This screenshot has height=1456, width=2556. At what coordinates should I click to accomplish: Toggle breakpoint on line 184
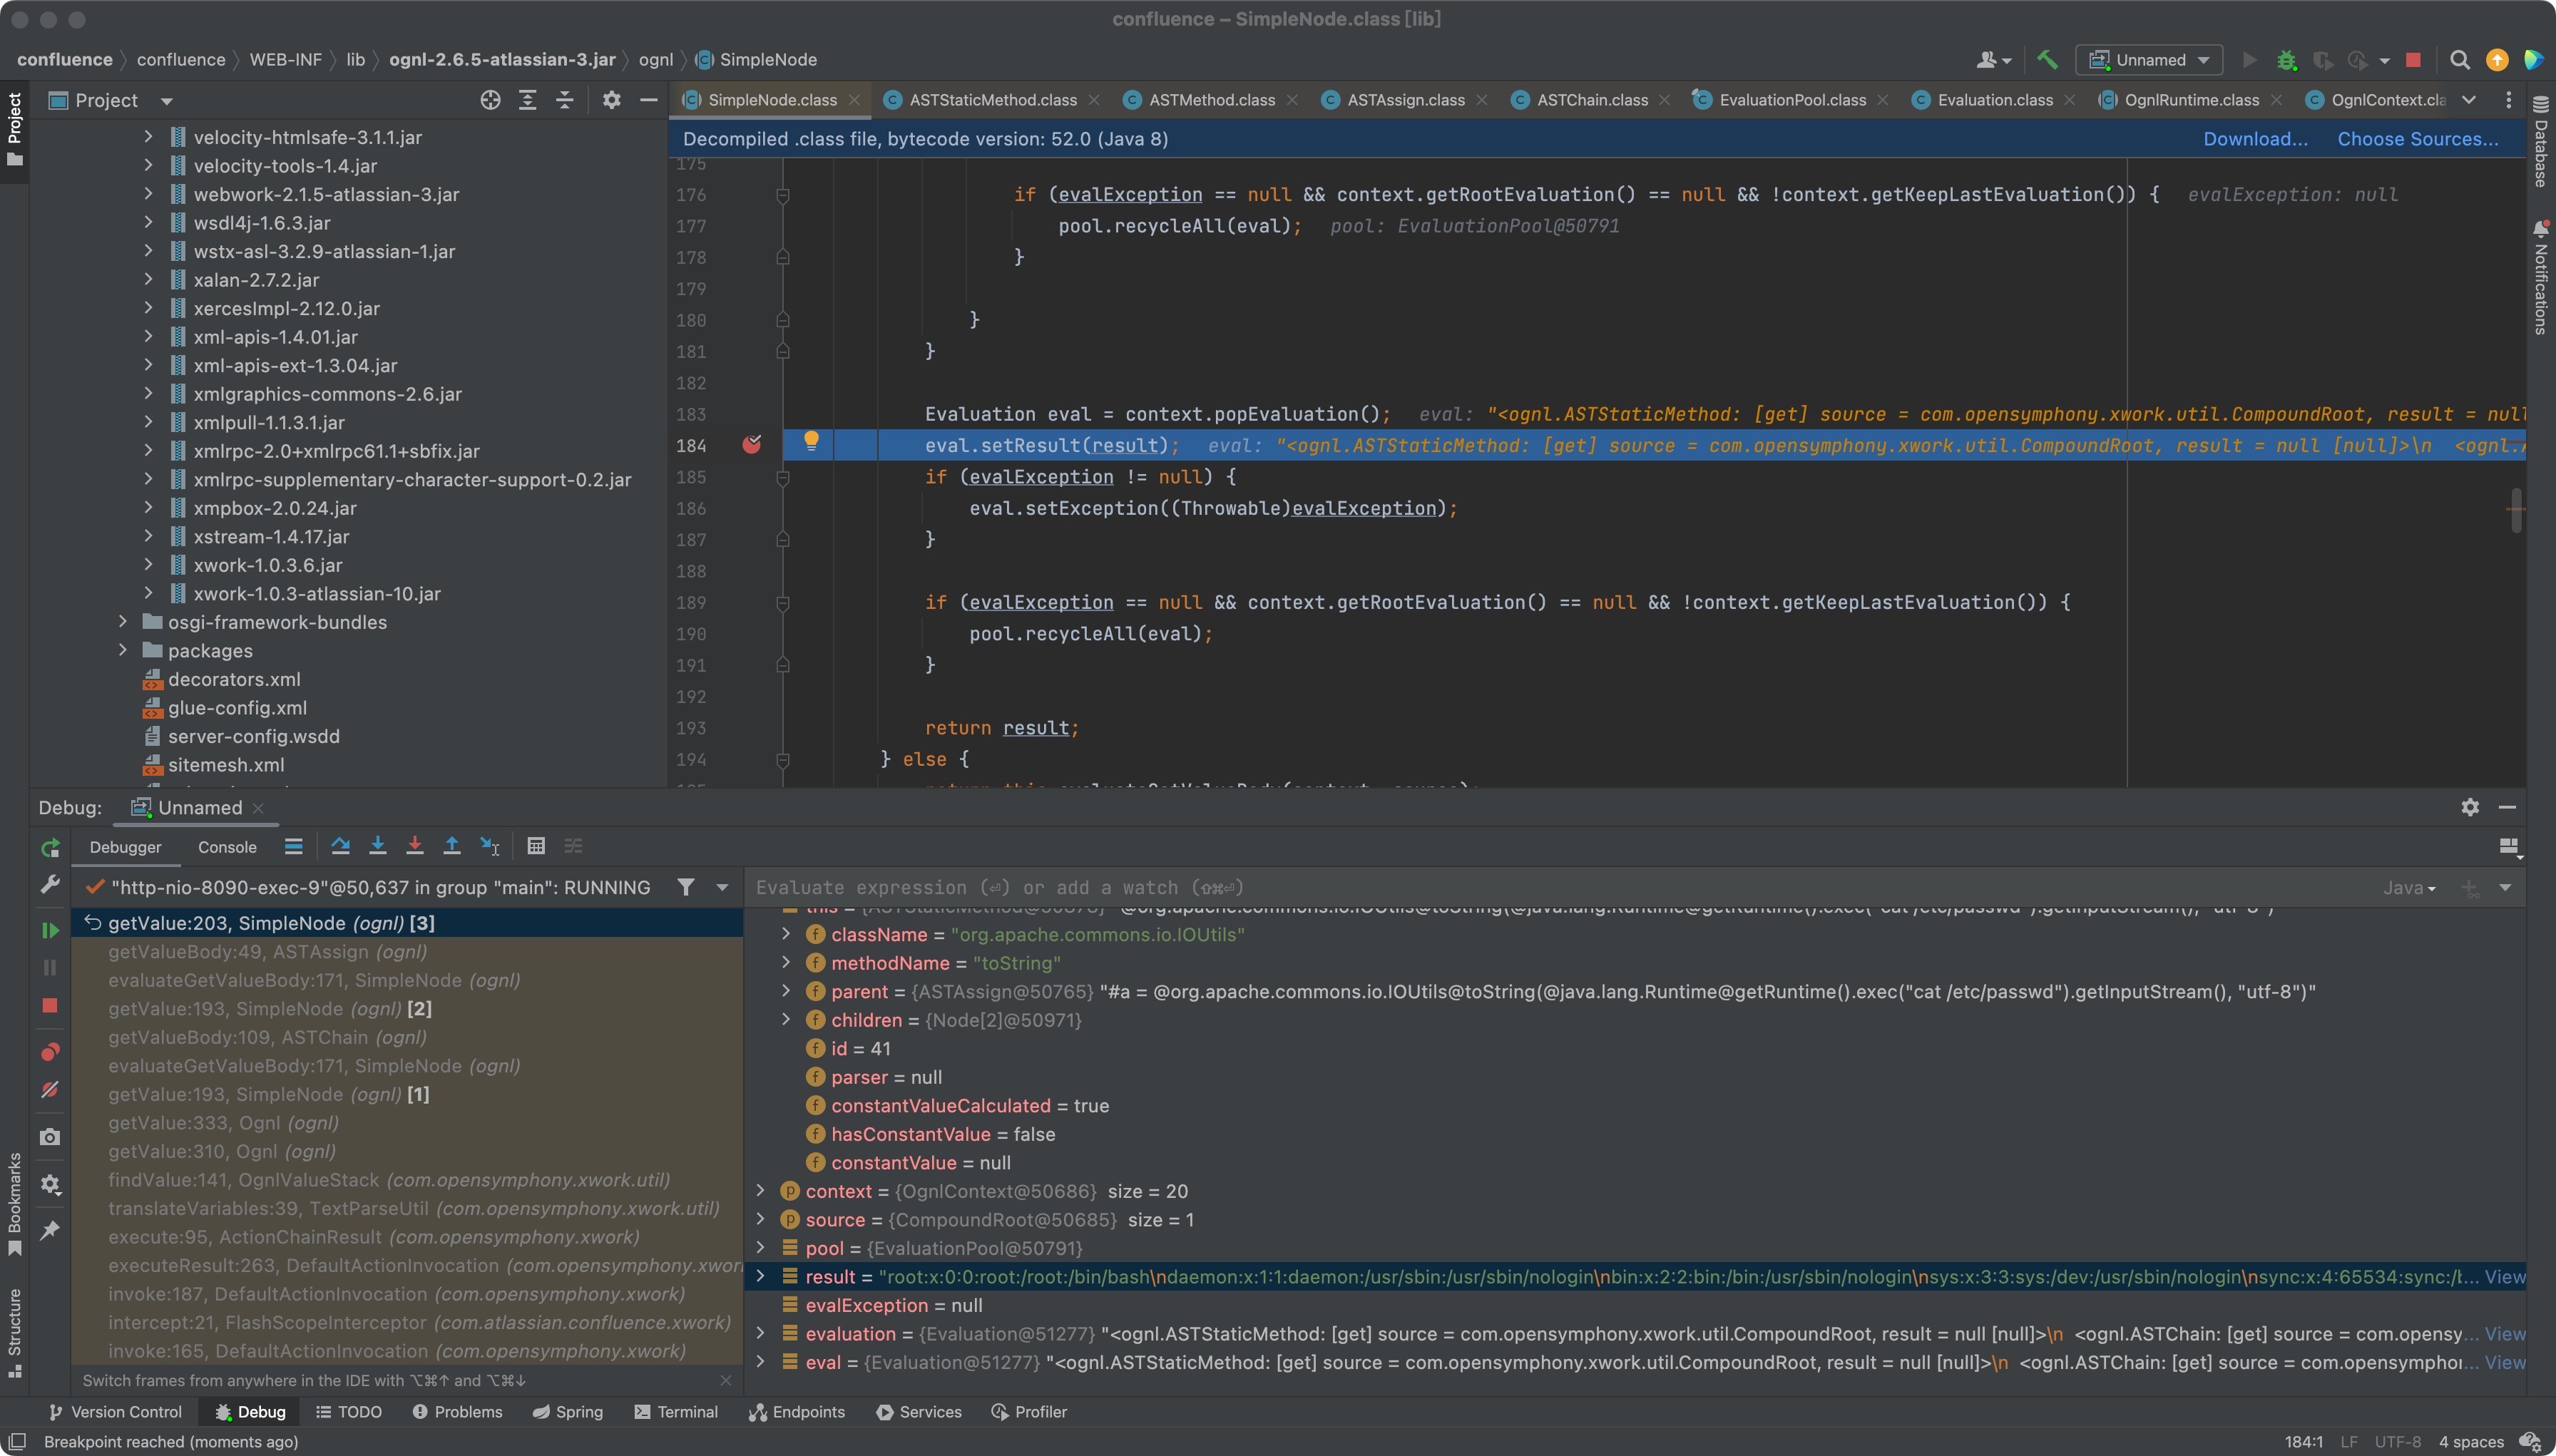pos(752,445)
